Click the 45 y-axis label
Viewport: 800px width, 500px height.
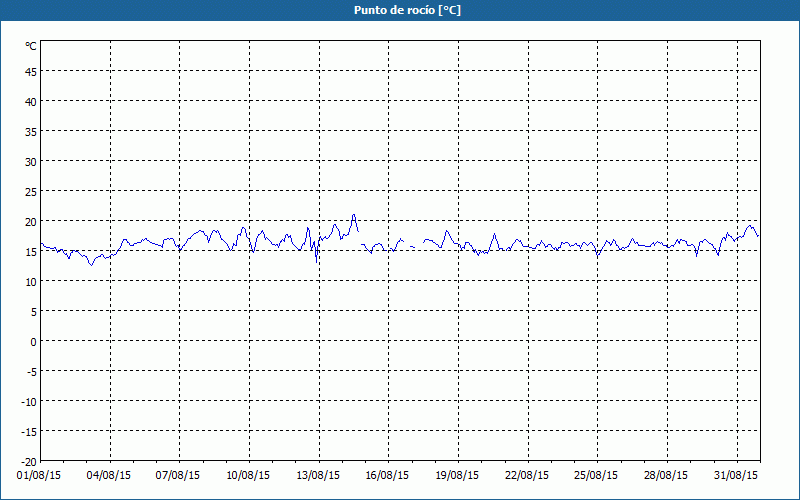pos(31,72)
